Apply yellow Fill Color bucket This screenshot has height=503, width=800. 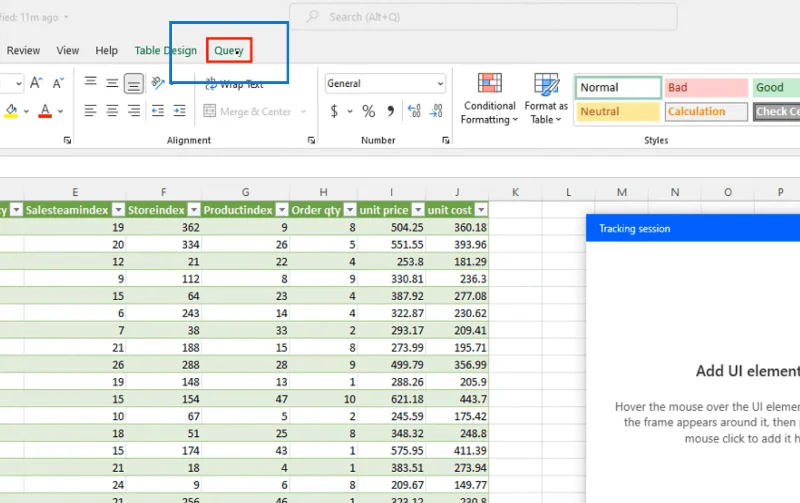[x=11, y=111]
